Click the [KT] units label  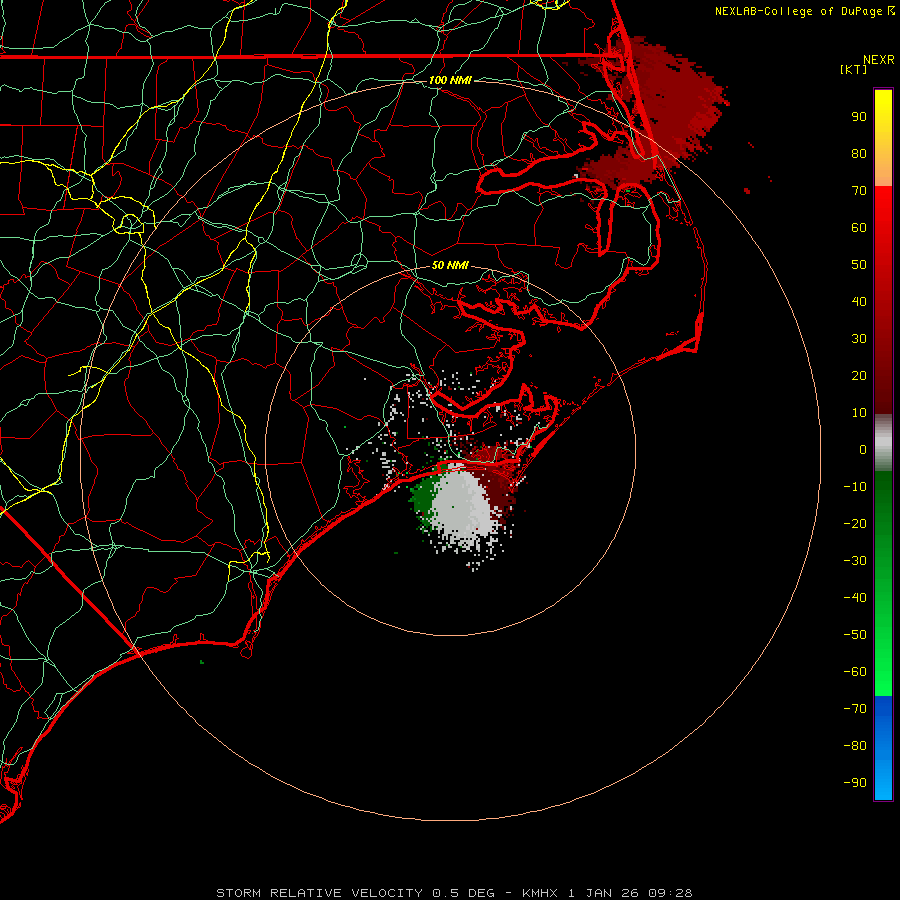point(853,69)
